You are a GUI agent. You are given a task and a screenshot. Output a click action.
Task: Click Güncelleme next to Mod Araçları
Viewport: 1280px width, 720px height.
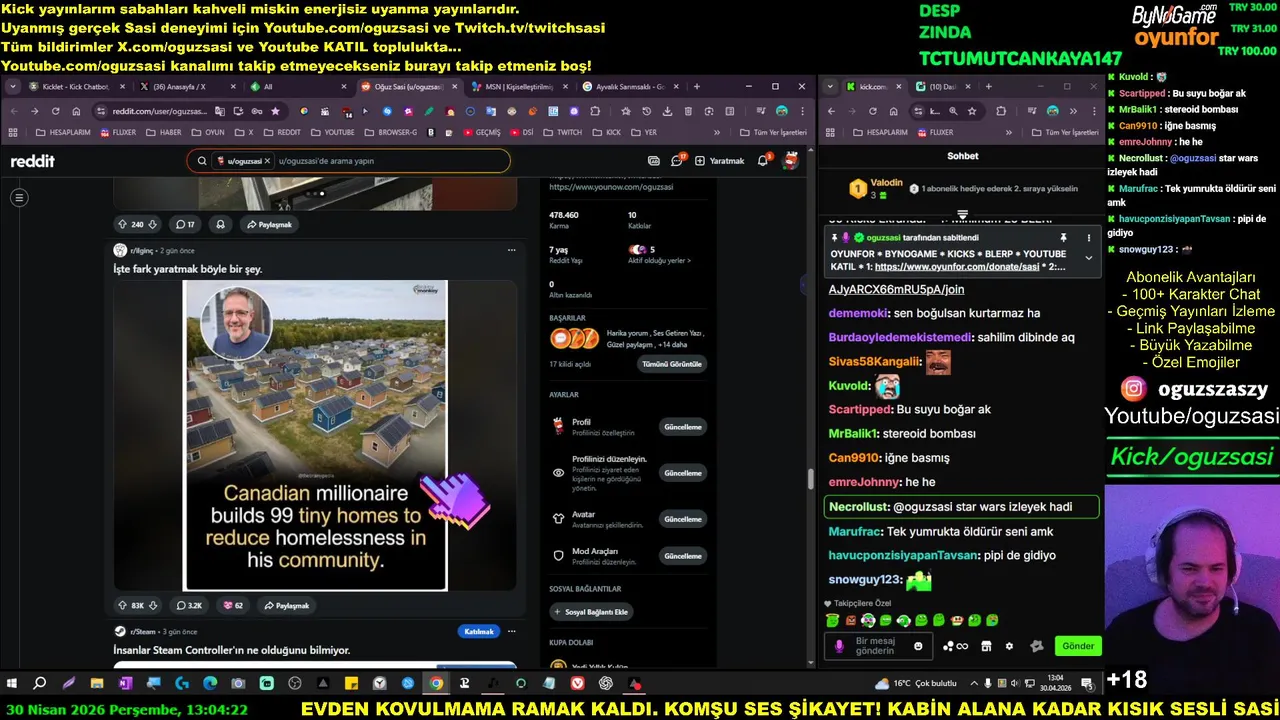(683, 556)
